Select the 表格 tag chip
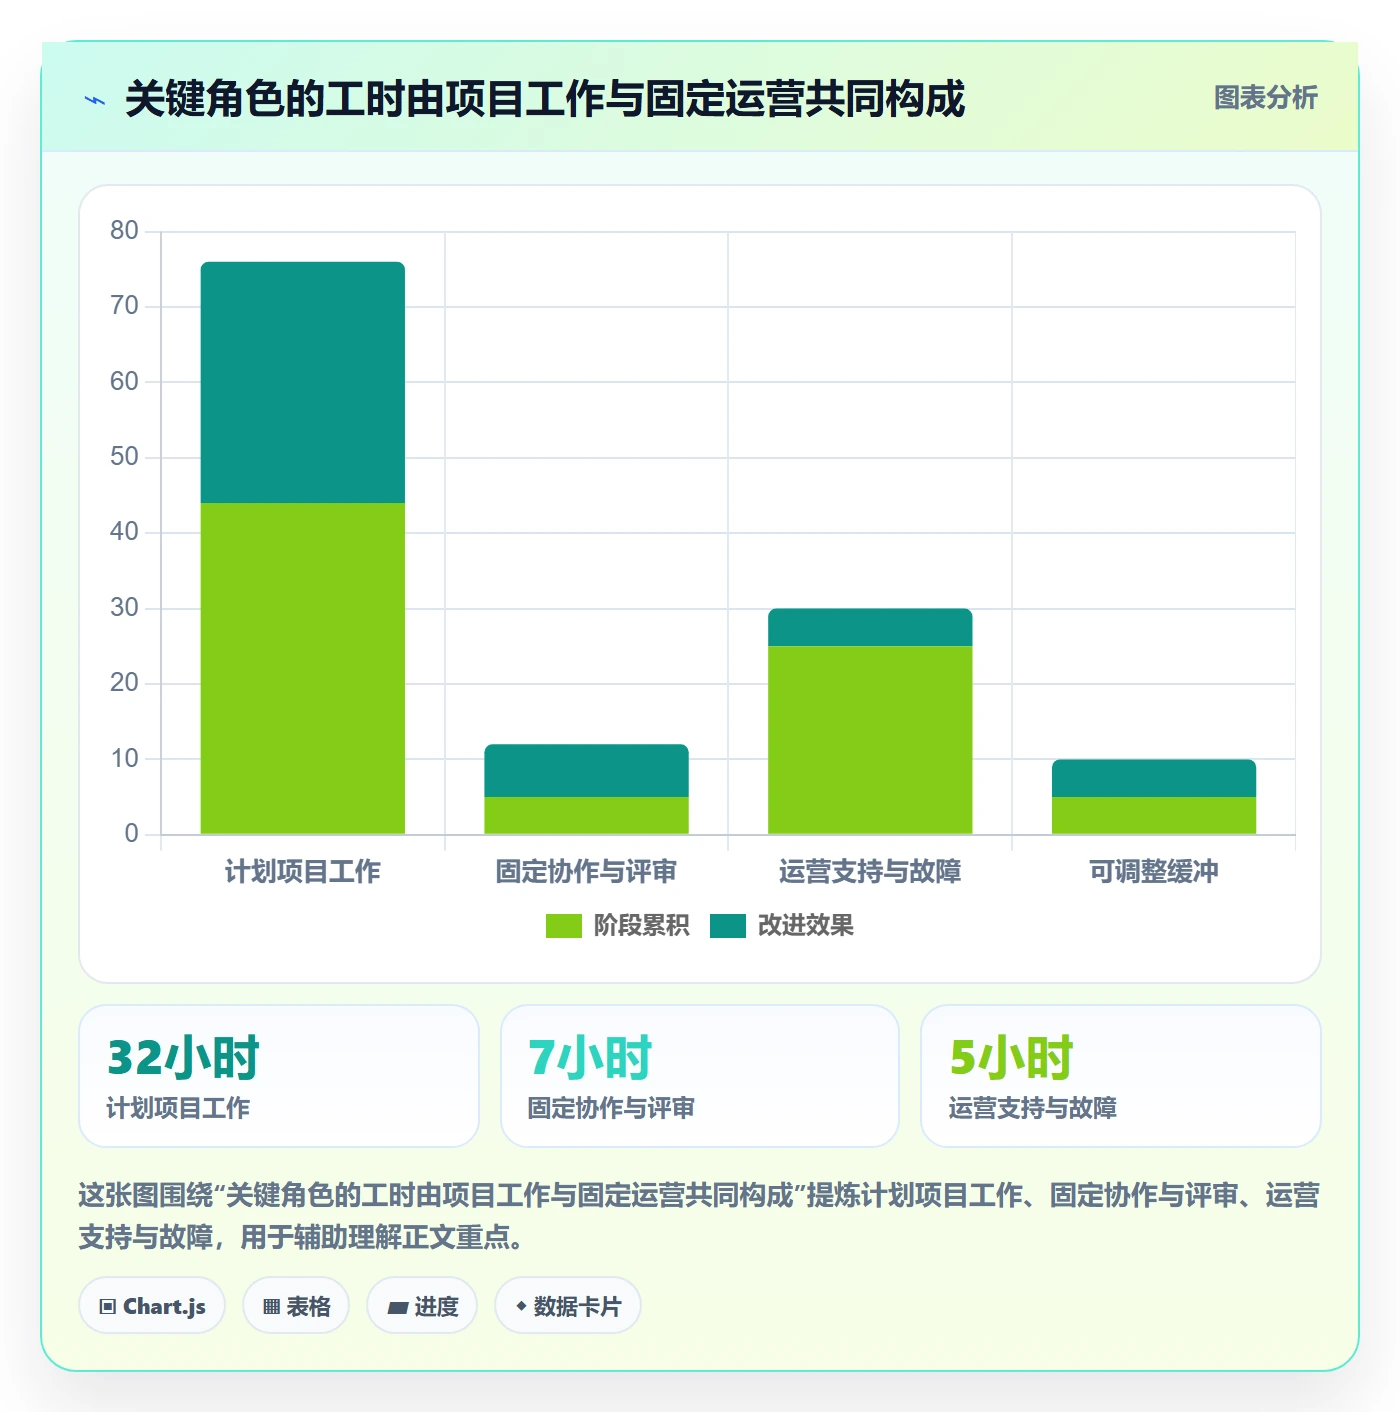Viewport: 1400px width, 1412px height. [x=296, y=1306]
